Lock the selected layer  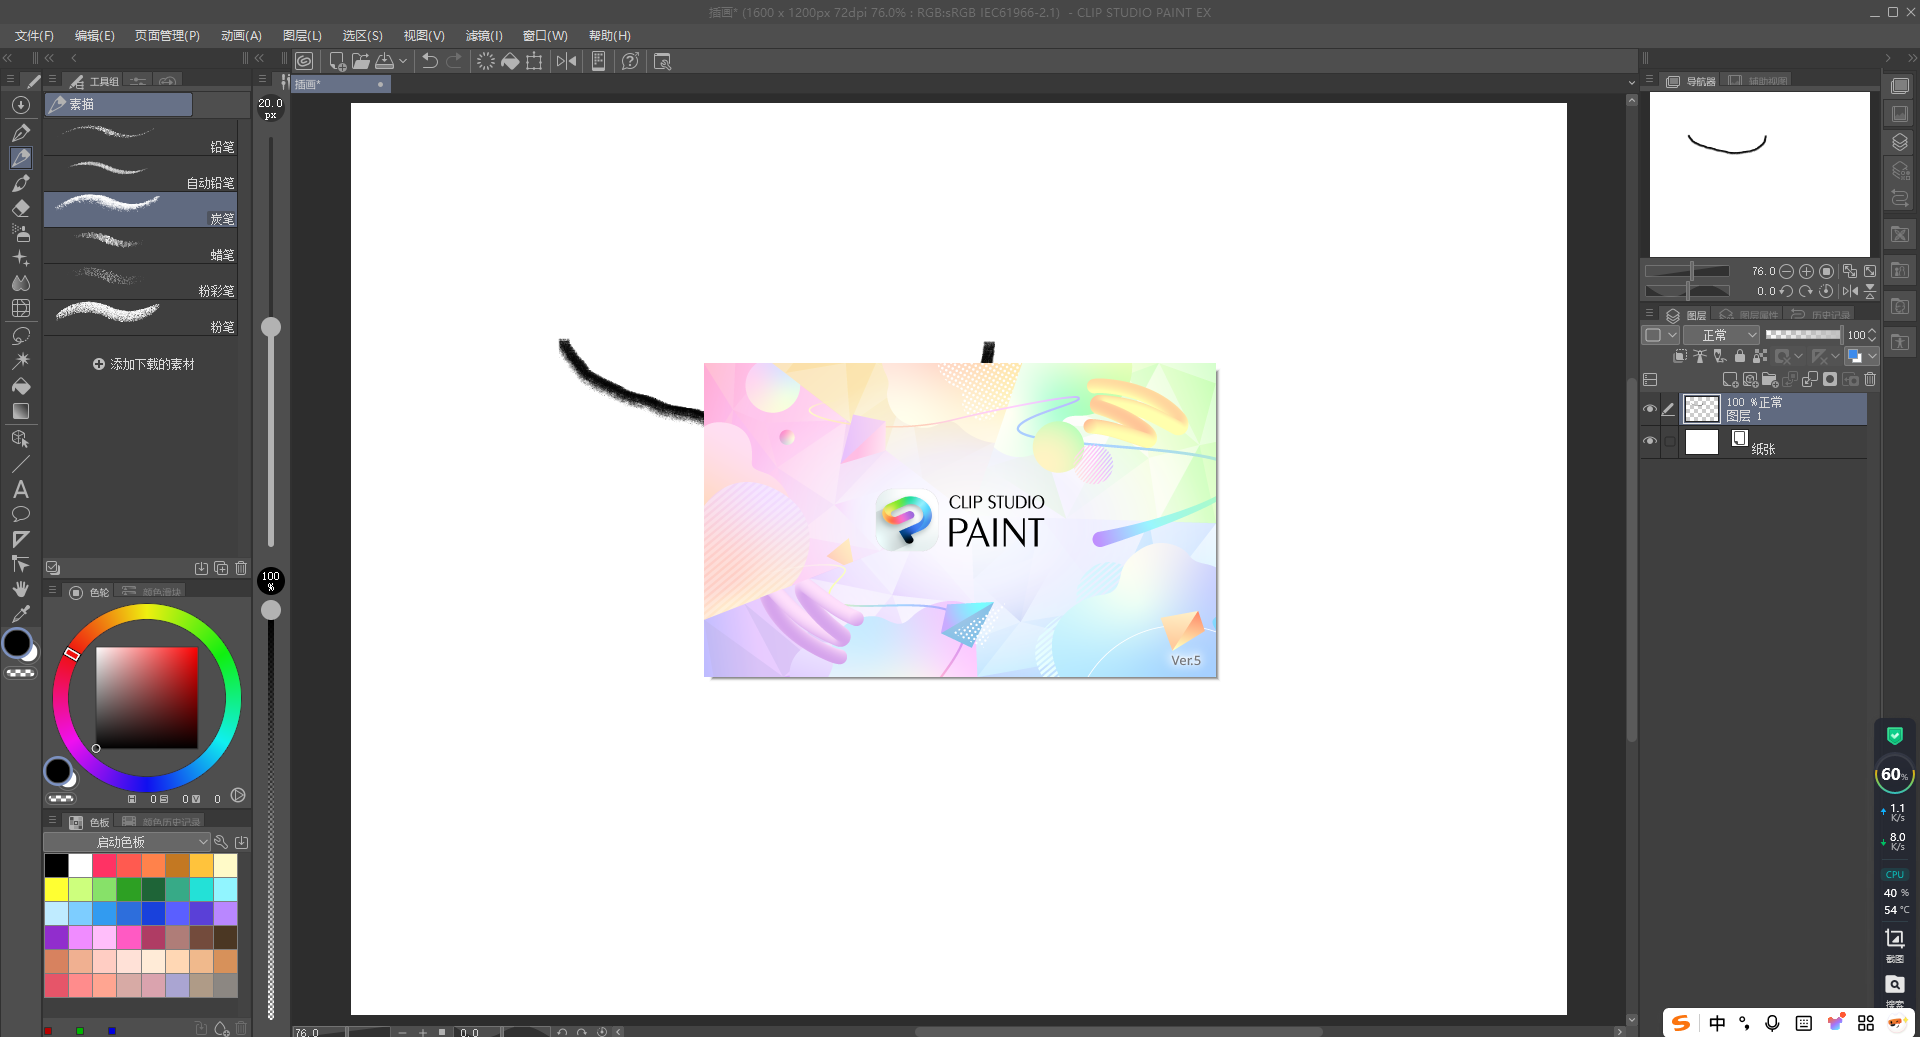[1740, 356]
